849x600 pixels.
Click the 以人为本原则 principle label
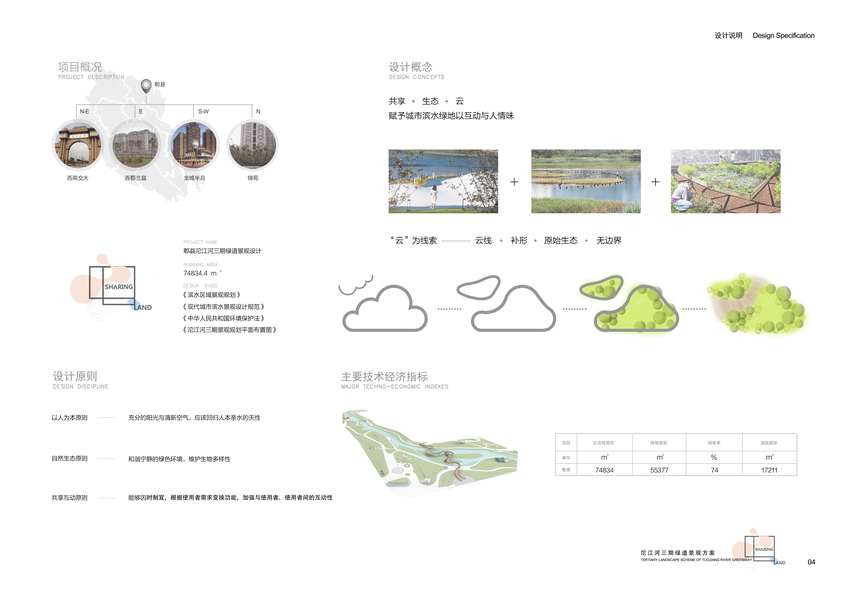click(69, 418)
